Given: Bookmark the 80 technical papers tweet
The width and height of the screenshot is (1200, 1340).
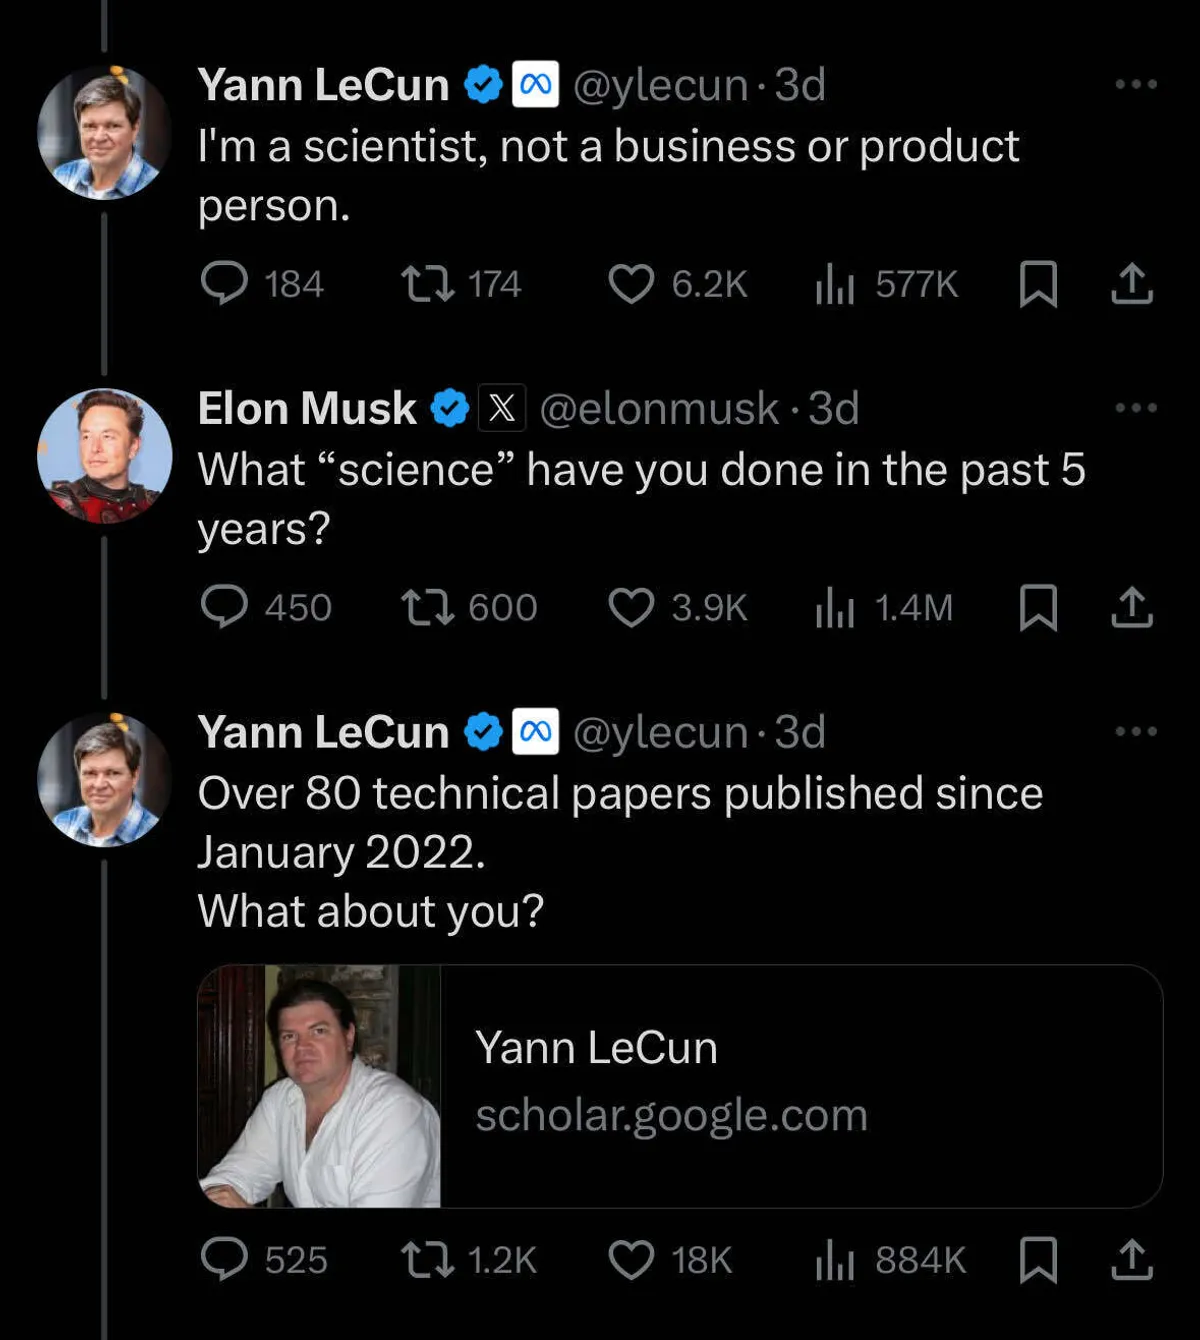Looking at the screenshot, I should pos(1038,1259).
